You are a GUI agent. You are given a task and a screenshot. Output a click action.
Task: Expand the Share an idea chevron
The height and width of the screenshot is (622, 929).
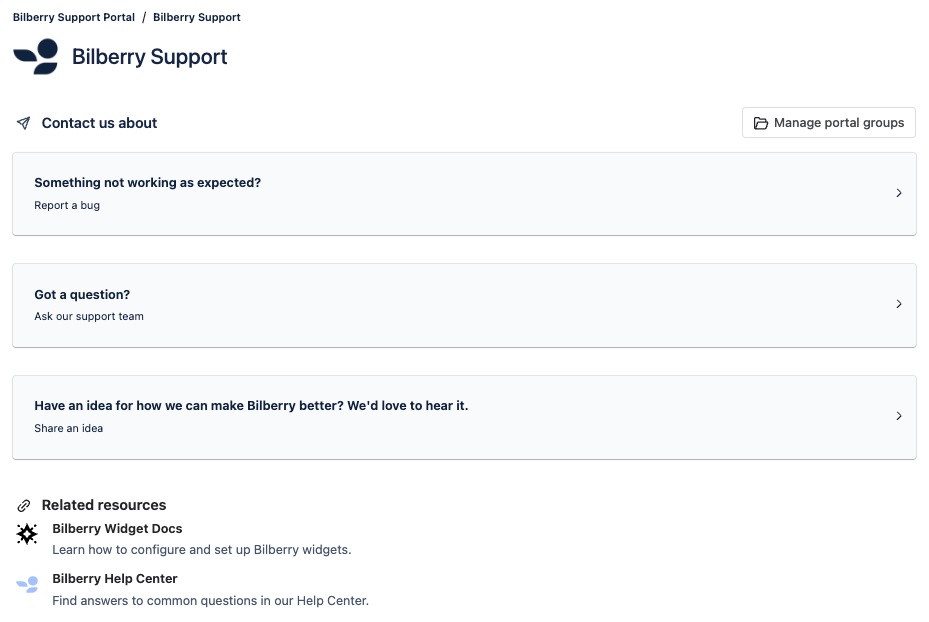pyautogui.click(x=898, y=416)
